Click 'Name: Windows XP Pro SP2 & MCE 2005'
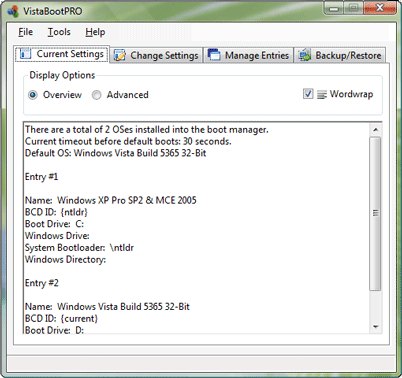 [111, 200]
